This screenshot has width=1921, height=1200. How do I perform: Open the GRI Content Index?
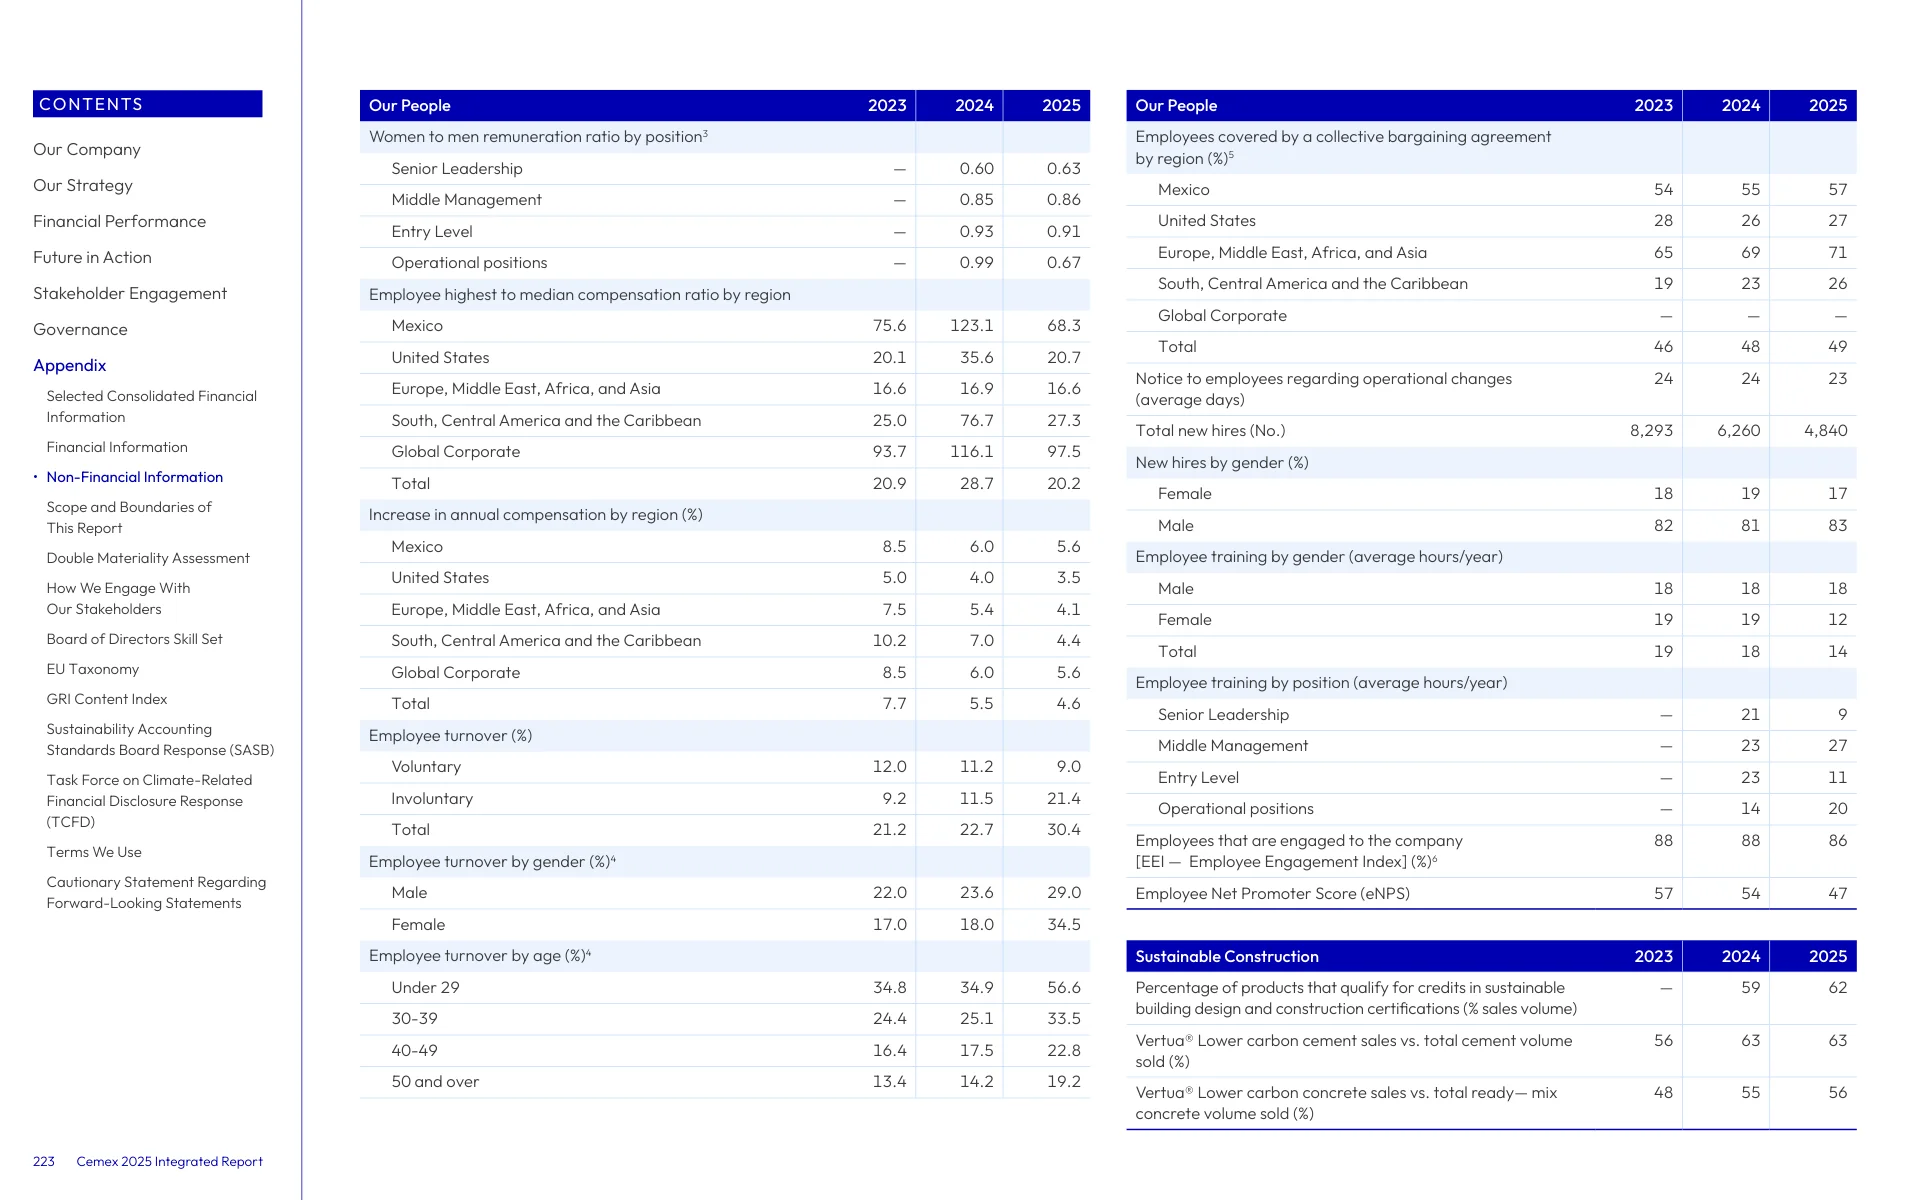(107, 700)
